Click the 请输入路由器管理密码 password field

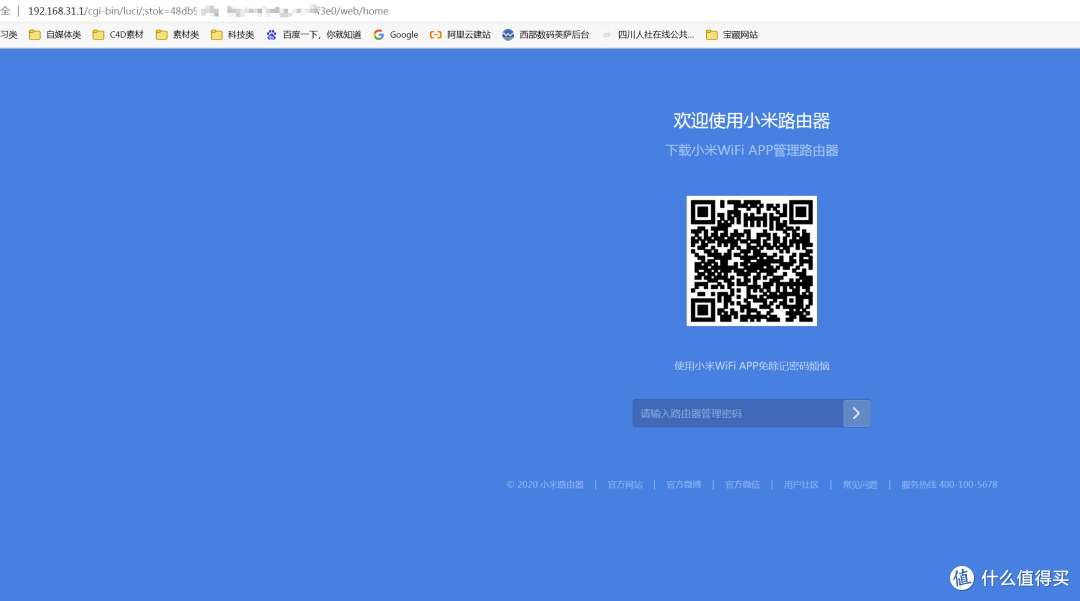(738, 413)
